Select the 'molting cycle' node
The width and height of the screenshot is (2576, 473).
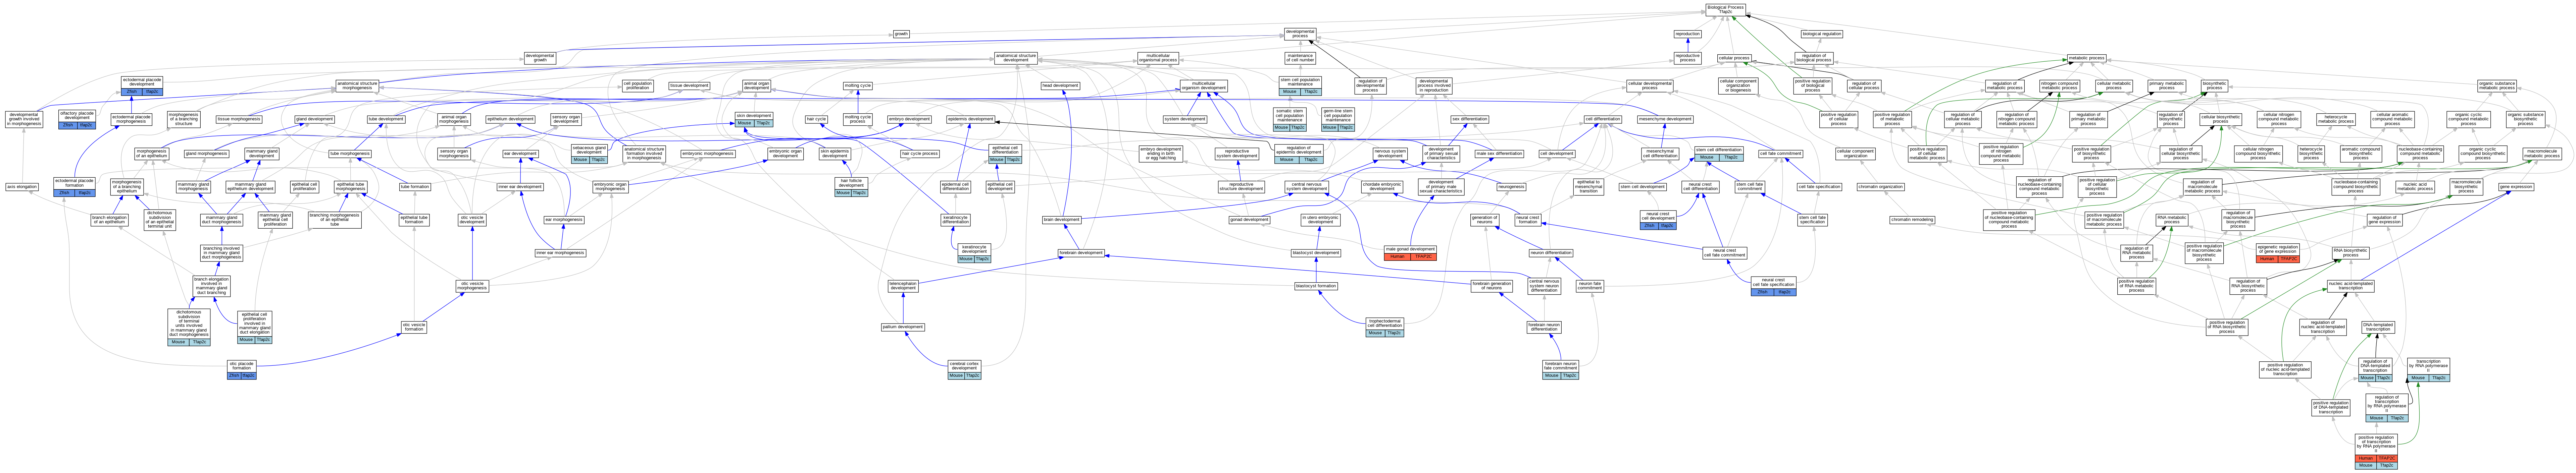(858, 86)
